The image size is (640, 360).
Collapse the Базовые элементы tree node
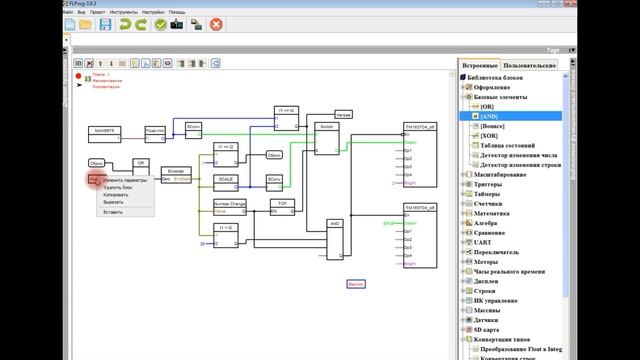[x=463, y=97]
